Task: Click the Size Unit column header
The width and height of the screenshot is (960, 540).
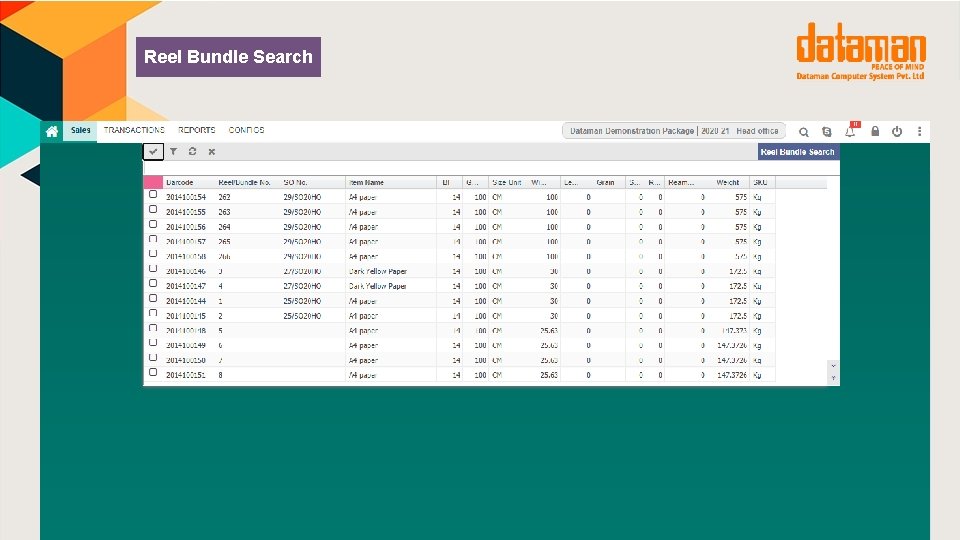Action: tap(507, 182)
